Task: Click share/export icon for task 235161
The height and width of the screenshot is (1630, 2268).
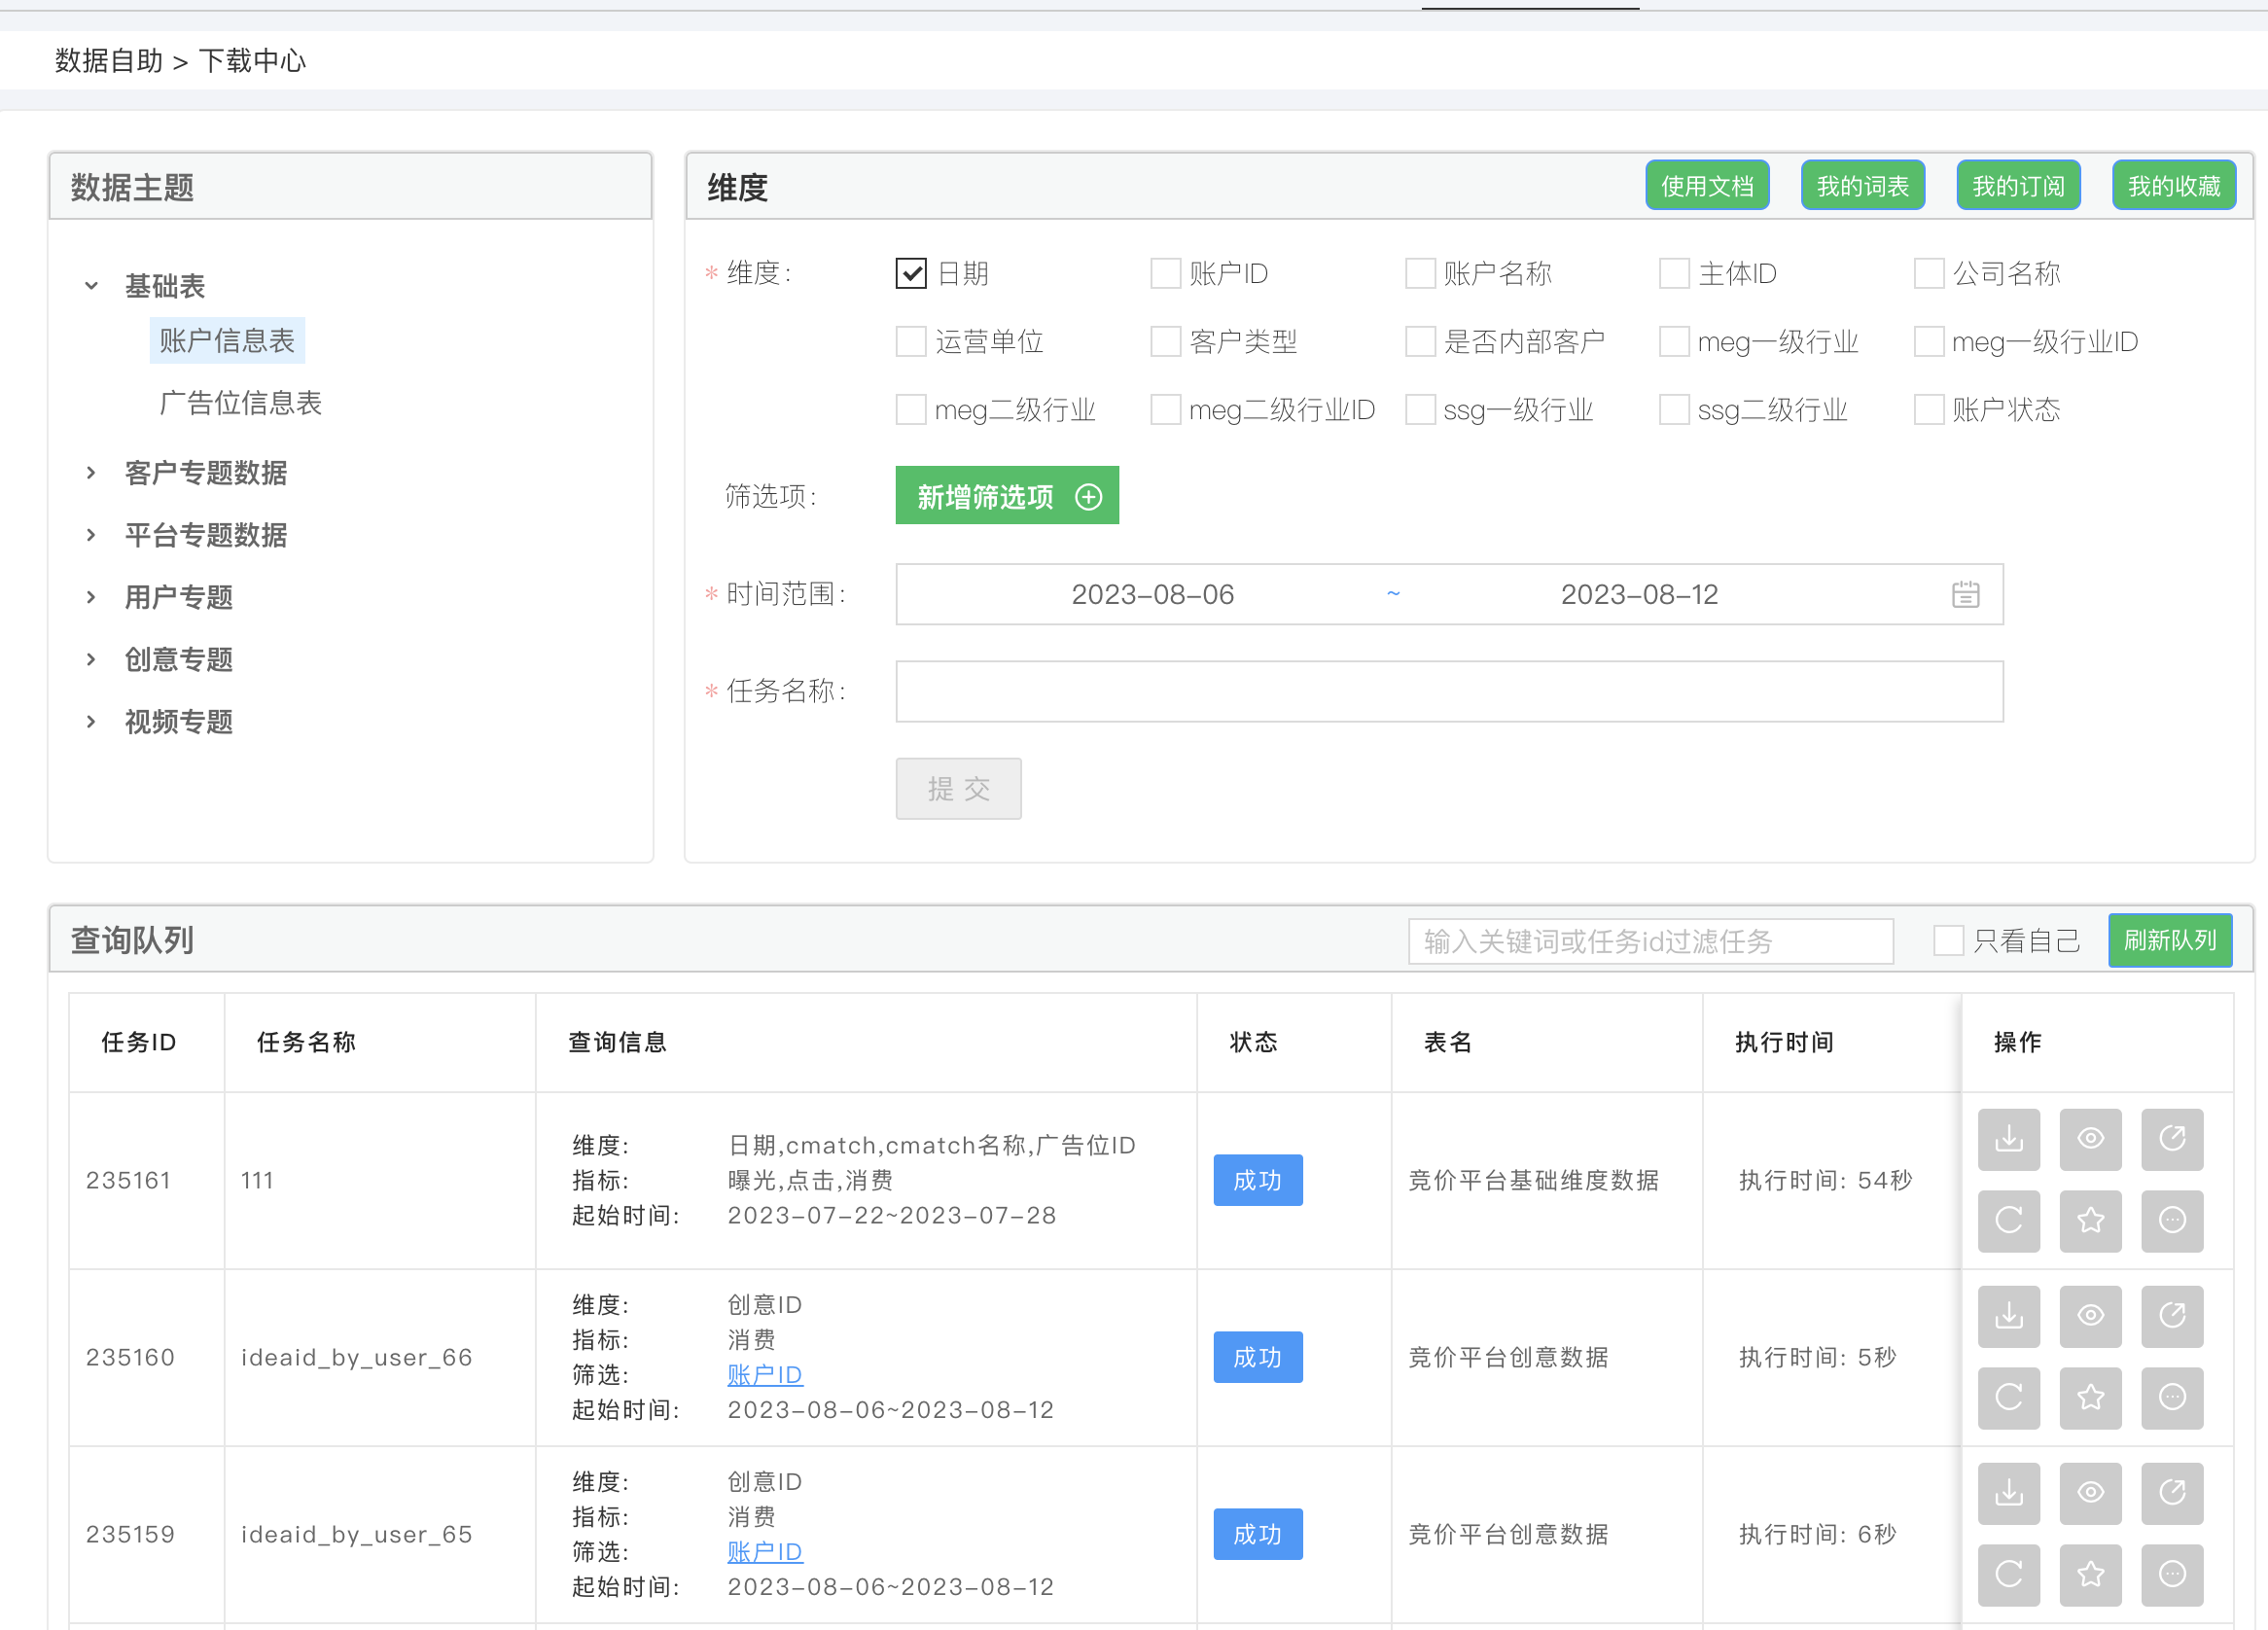Action: tap(2172, 1139)
